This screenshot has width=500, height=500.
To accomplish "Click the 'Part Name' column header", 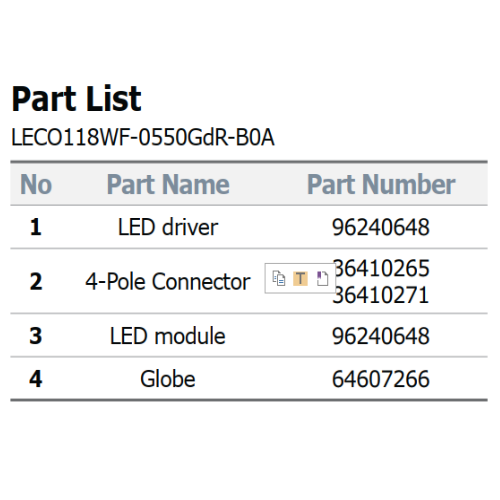I will click(168, 184).
